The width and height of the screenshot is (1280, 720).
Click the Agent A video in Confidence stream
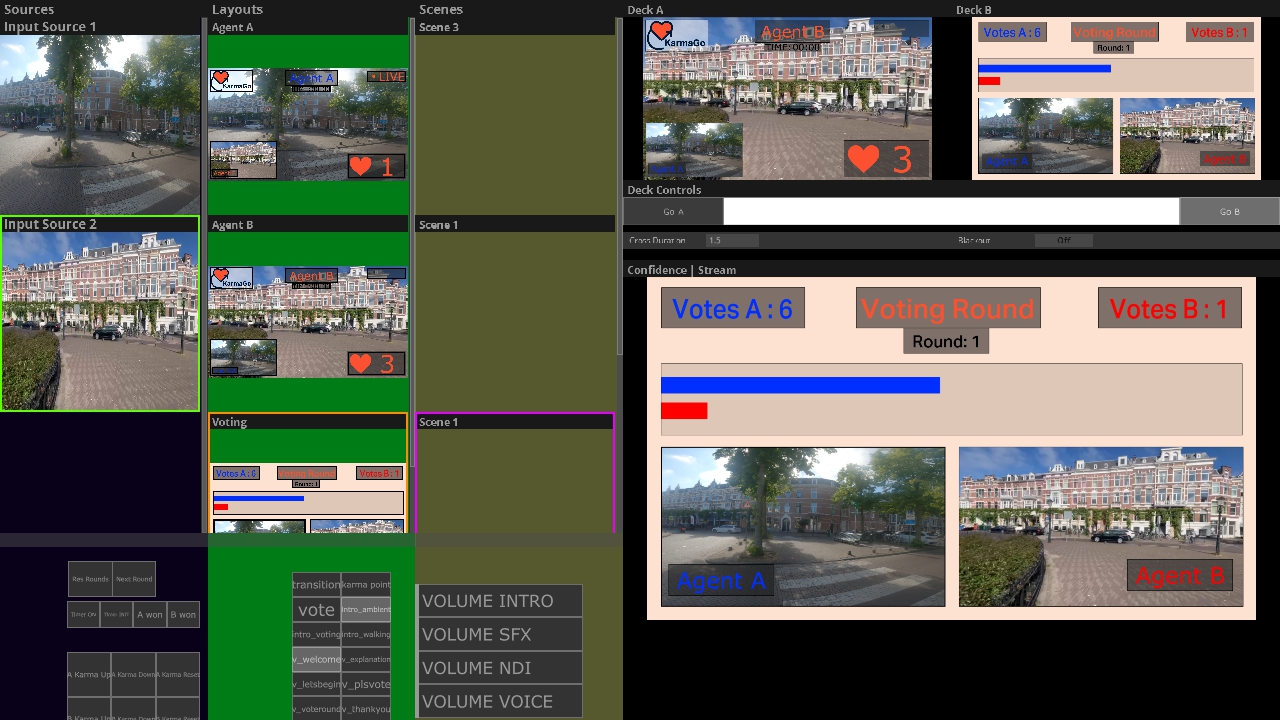pos(803,526)
